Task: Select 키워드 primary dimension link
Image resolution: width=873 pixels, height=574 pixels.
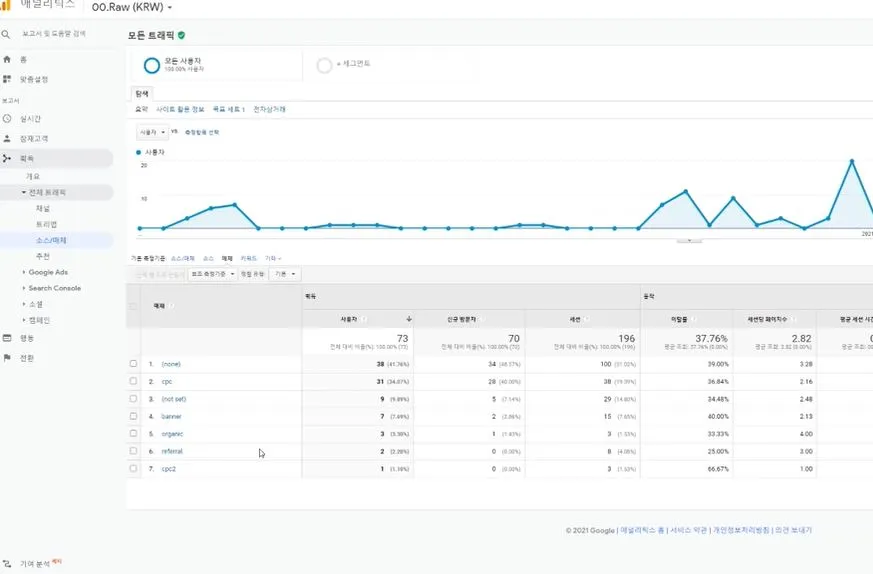Action: [248, 258]
